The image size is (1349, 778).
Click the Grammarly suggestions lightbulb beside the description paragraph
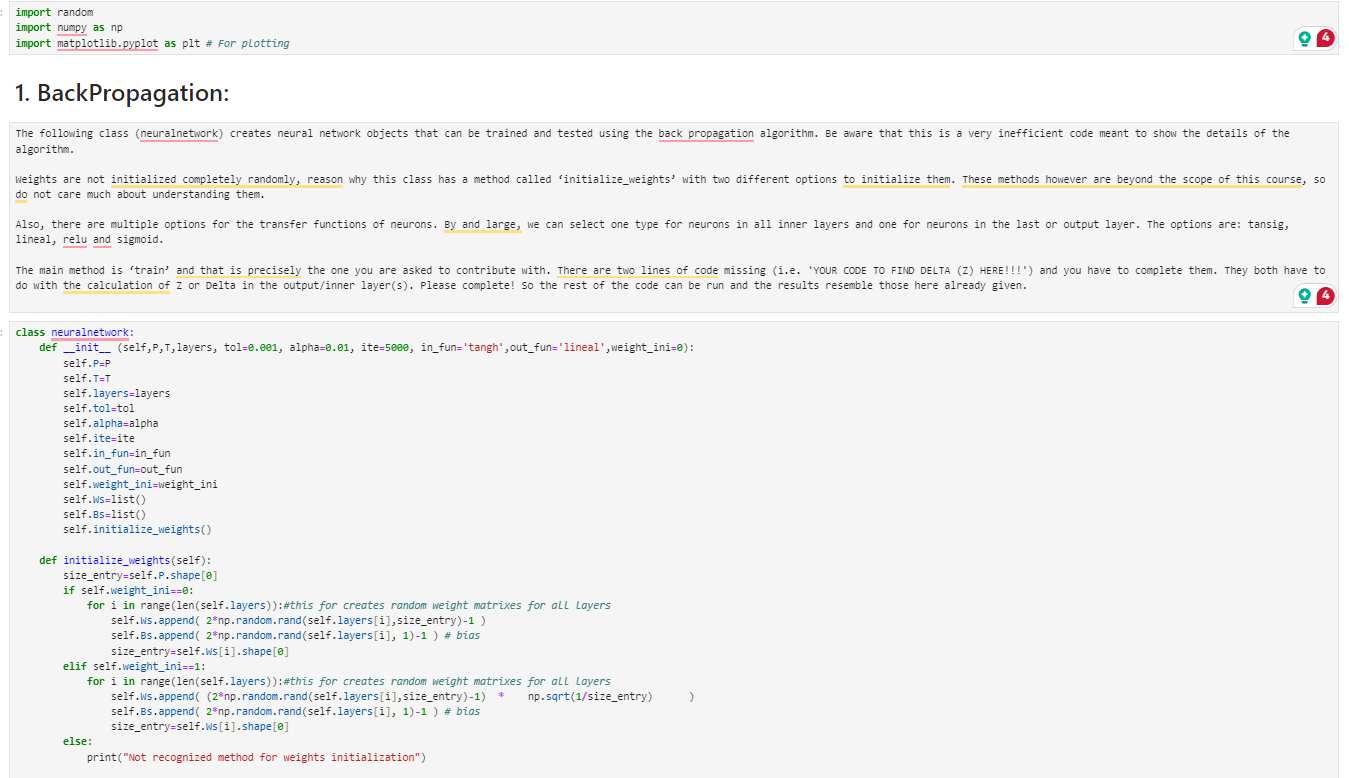(1304, 295)
